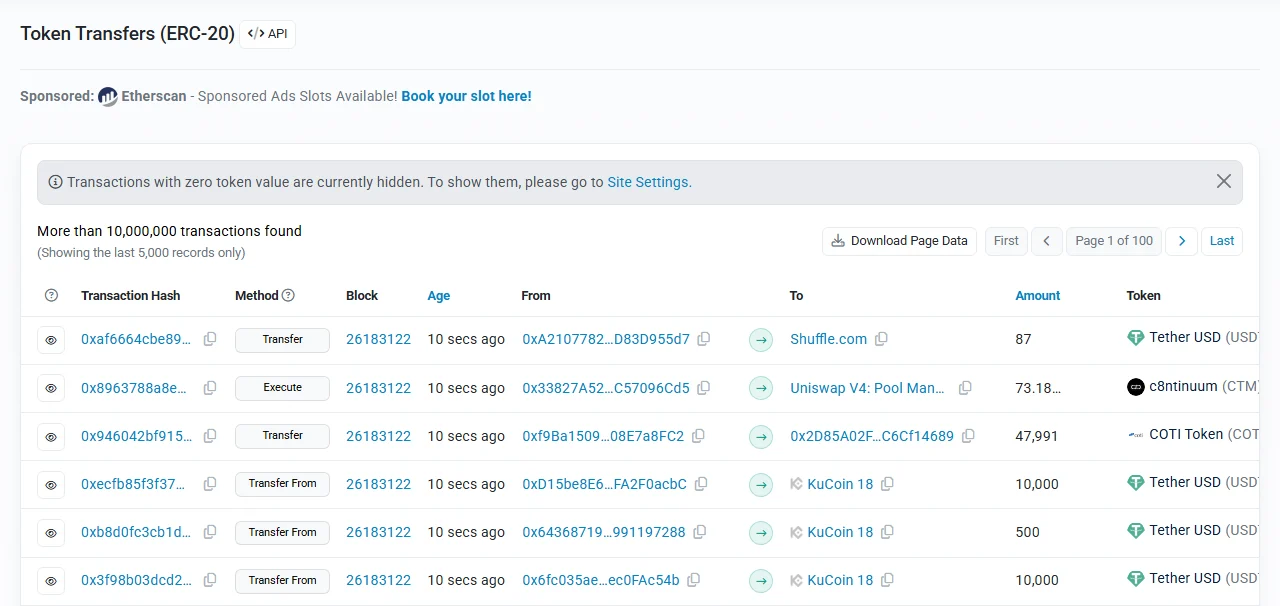Image resolution: width=1280 pixels, height=606 pixels.
Task: Go to the next page of results
Action: [x=1182, y=241]
